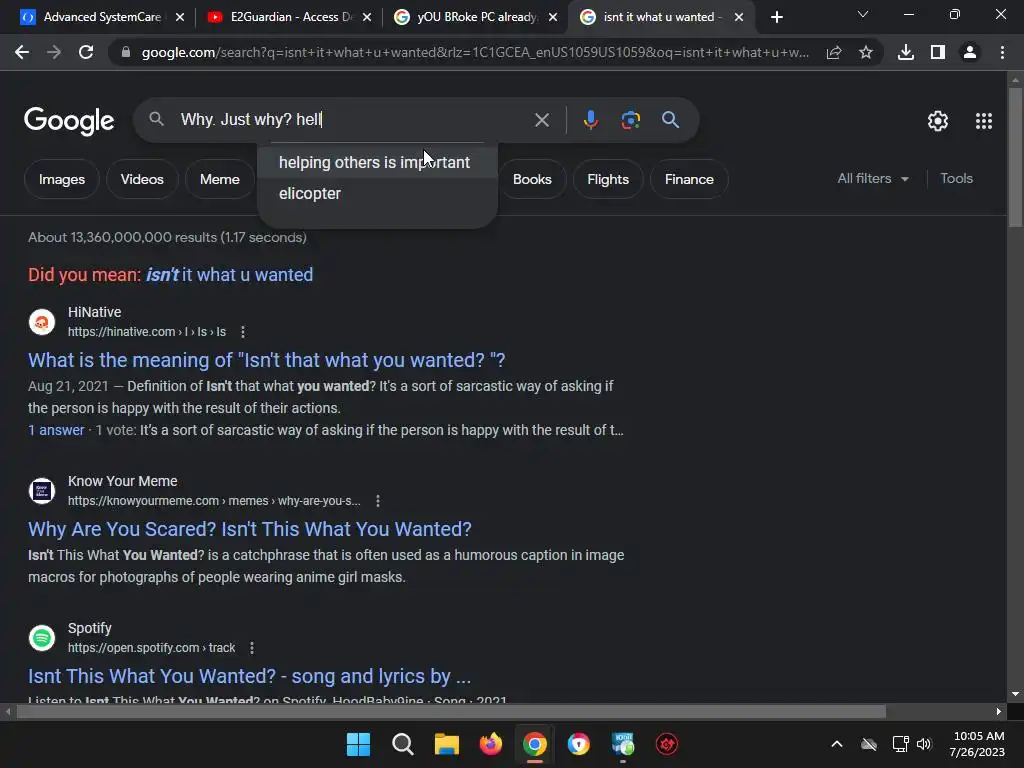Viewport: 1024px width, 768px height.
Task: Toggle Chrome side panel icon
Action: (x=938, y=52)
